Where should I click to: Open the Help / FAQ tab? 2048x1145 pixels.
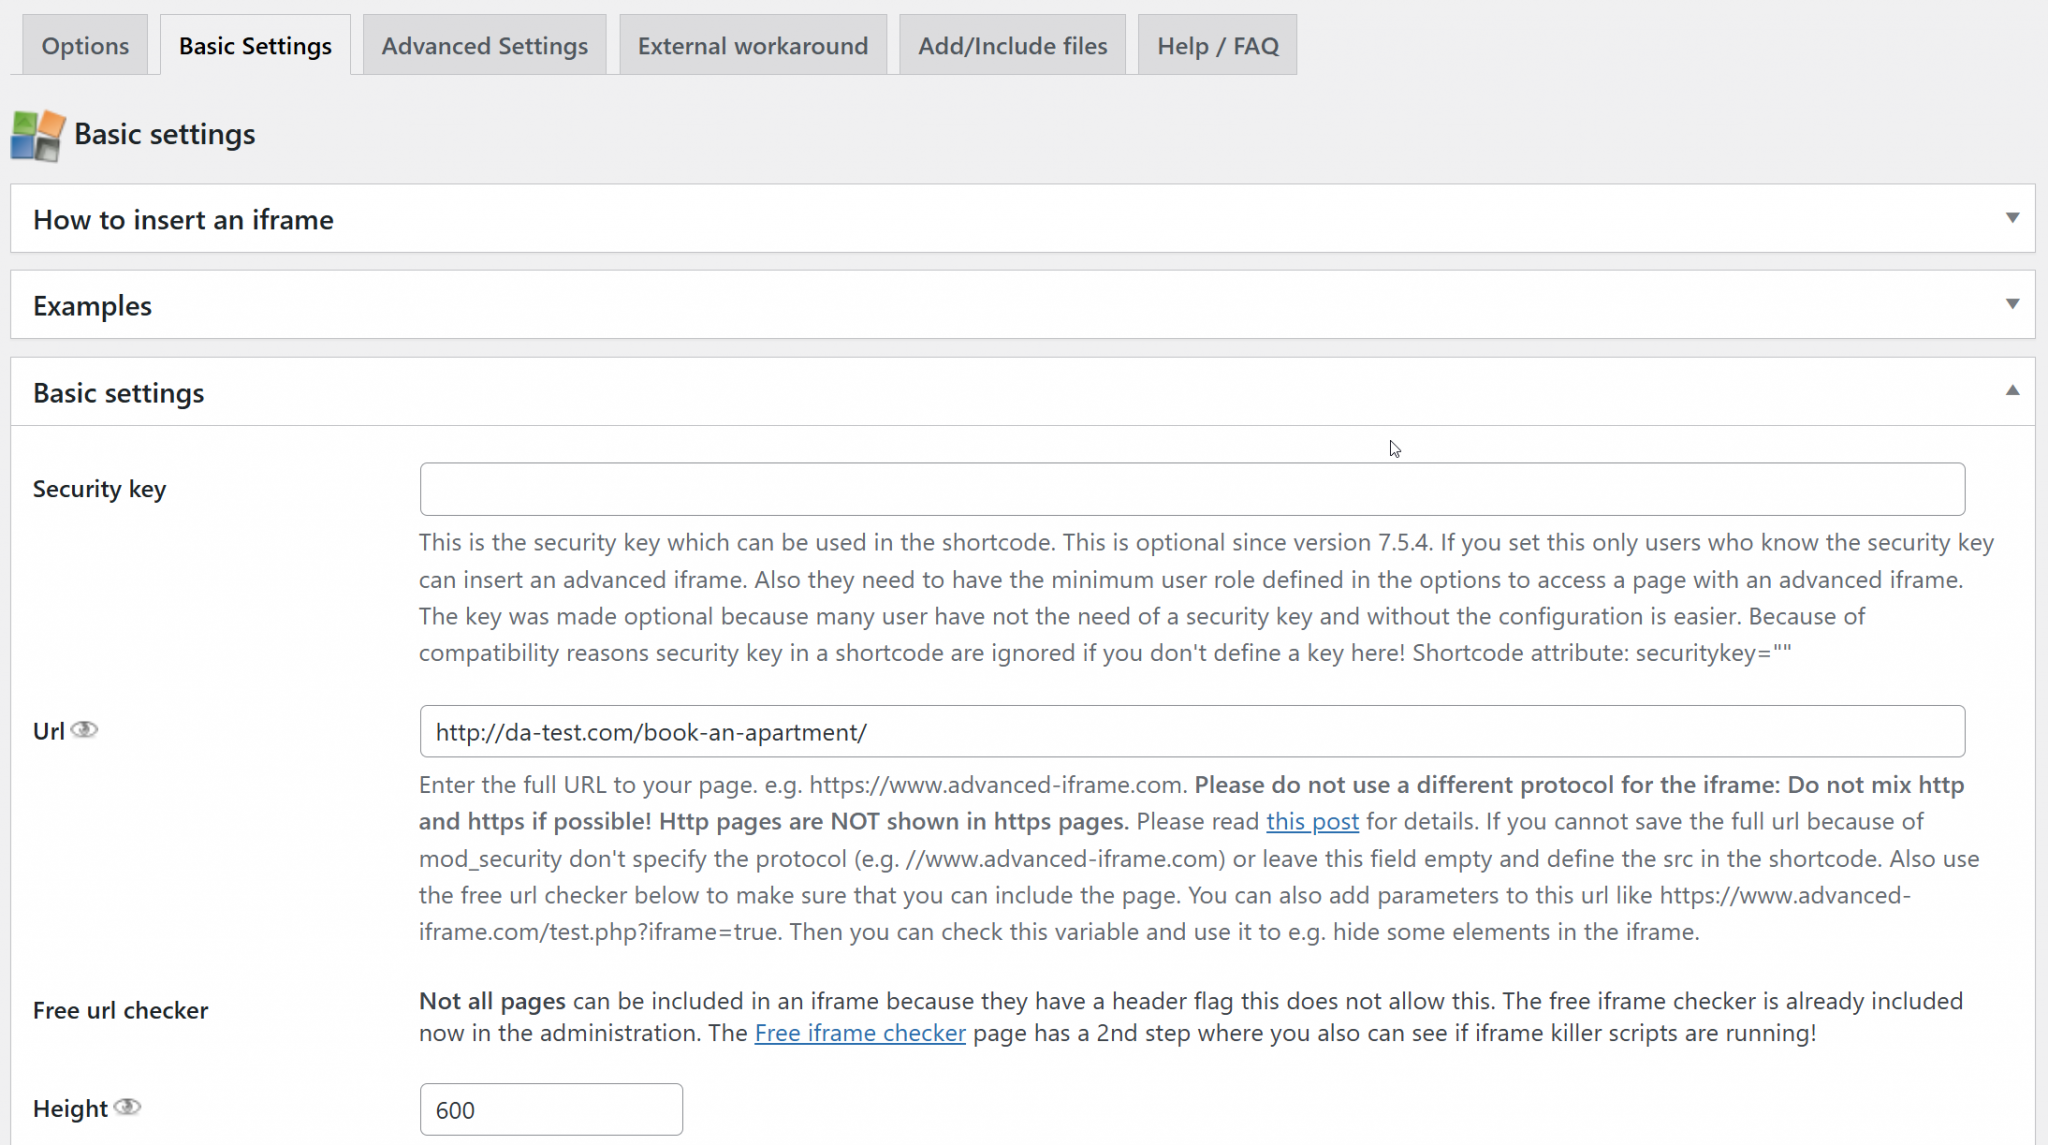(x=1217, y=46)
